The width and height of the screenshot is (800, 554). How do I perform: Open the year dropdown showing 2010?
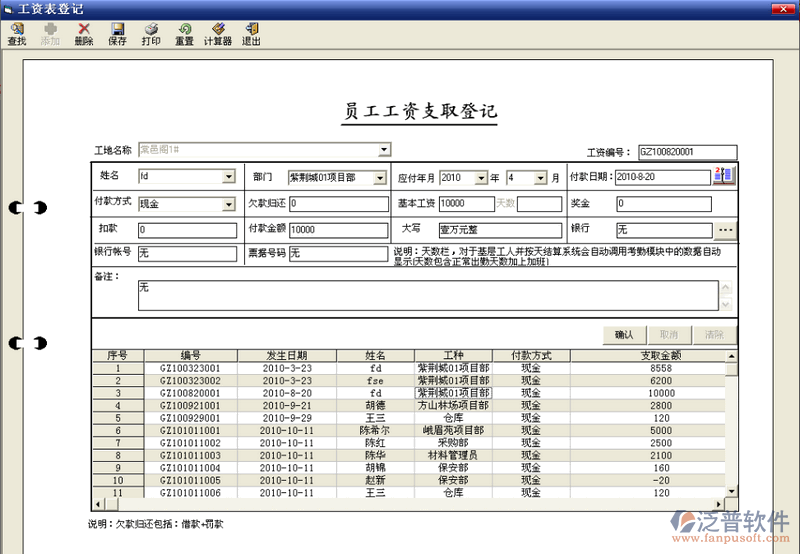tap(481, 178)
